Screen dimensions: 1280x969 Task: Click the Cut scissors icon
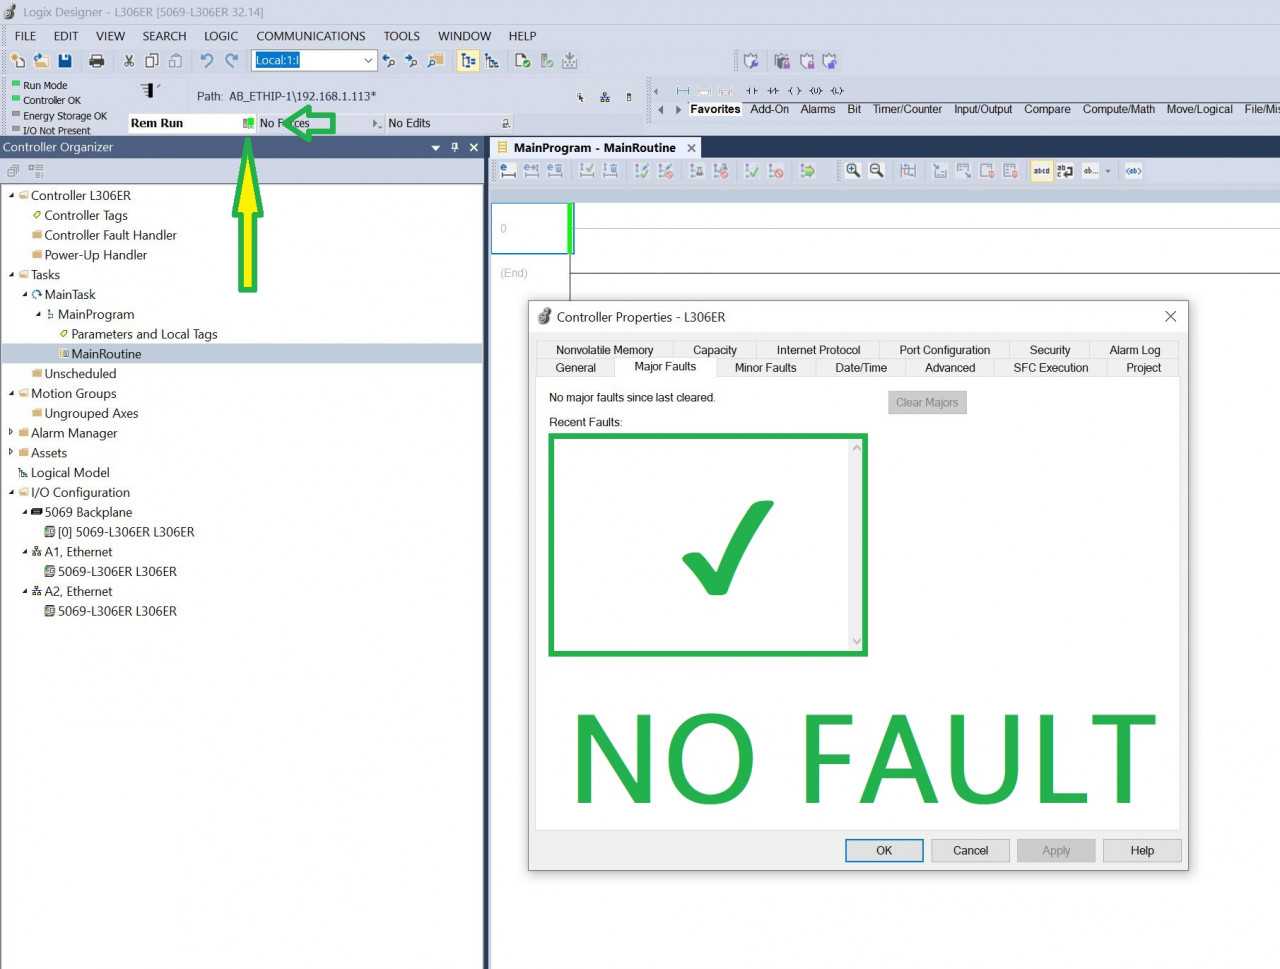[x=129, y=61]
